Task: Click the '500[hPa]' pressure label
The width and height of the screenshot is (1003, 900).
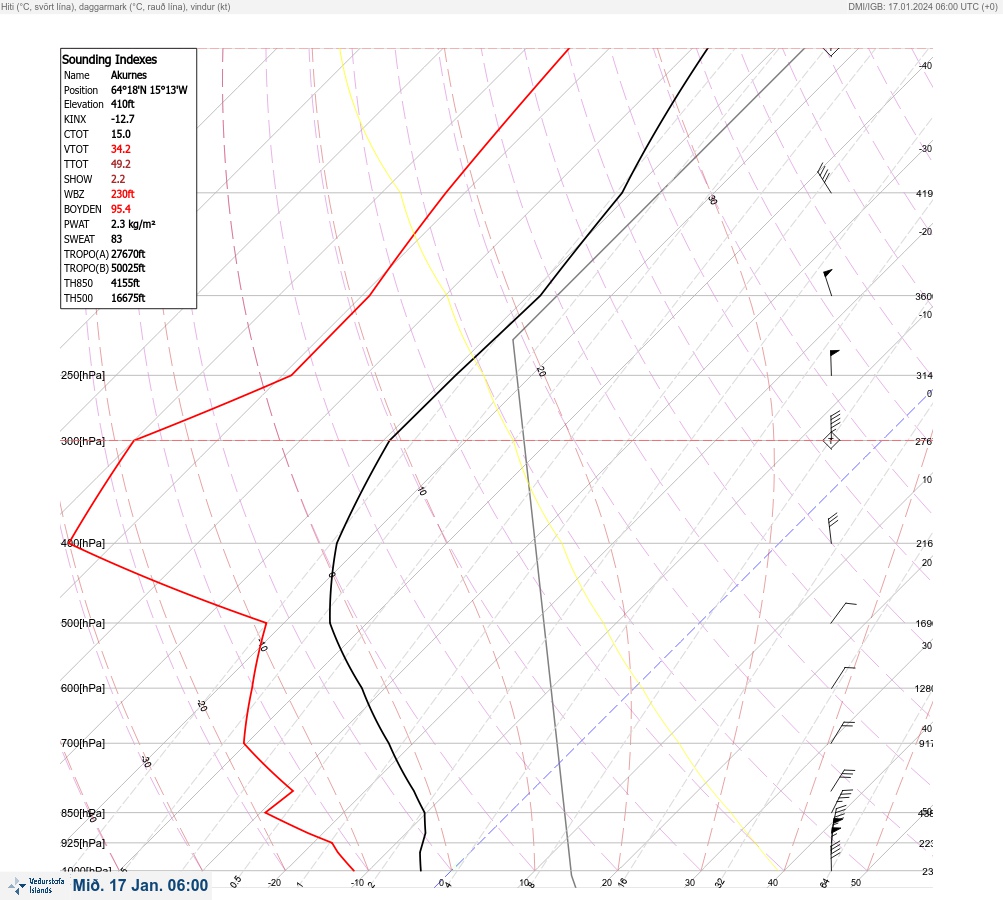Action: pos(83,623)
